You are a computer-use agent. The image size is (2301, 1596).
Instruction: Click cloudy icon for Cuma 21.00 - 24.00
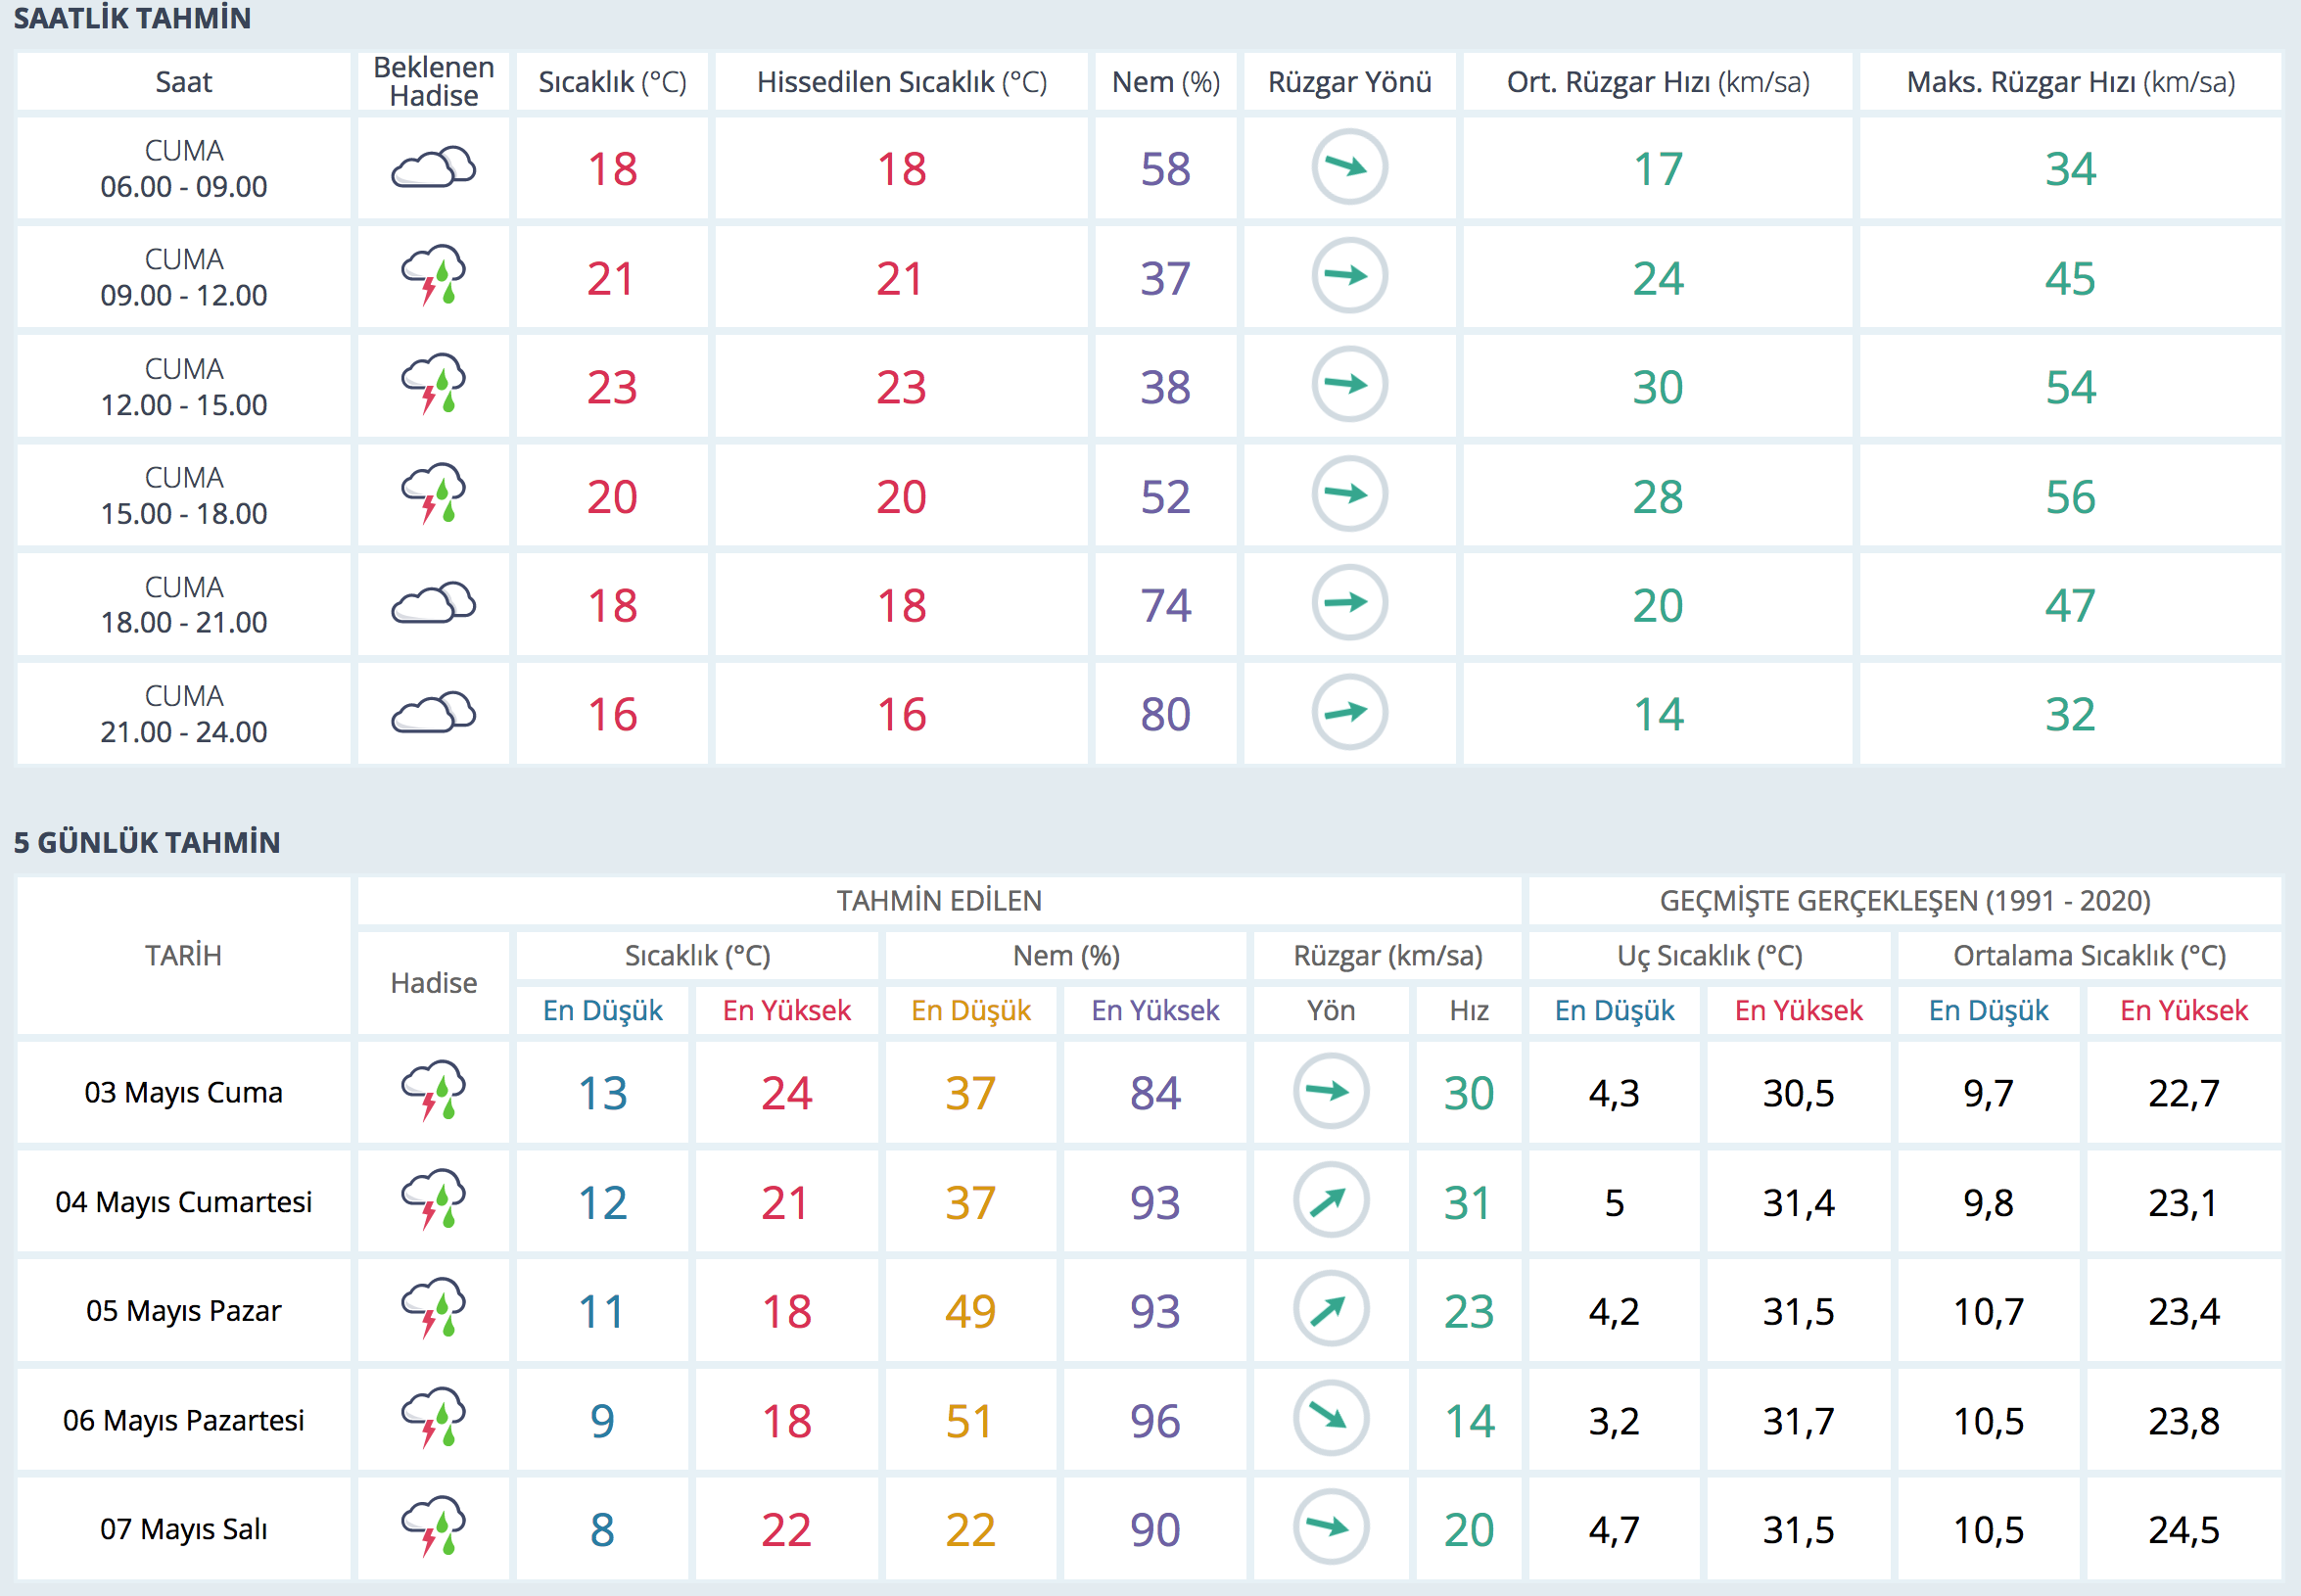tap(433, 713)
